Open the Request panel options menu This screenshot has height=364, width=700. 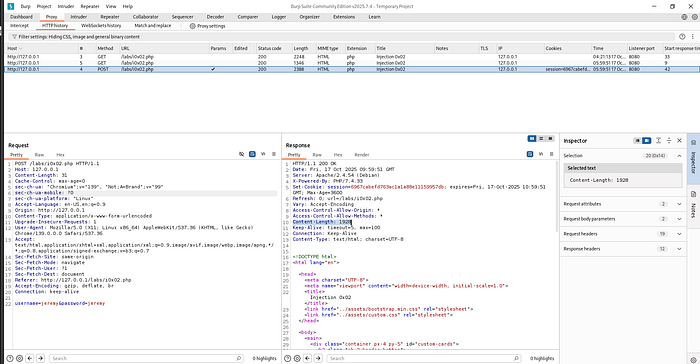coord(274,154)
